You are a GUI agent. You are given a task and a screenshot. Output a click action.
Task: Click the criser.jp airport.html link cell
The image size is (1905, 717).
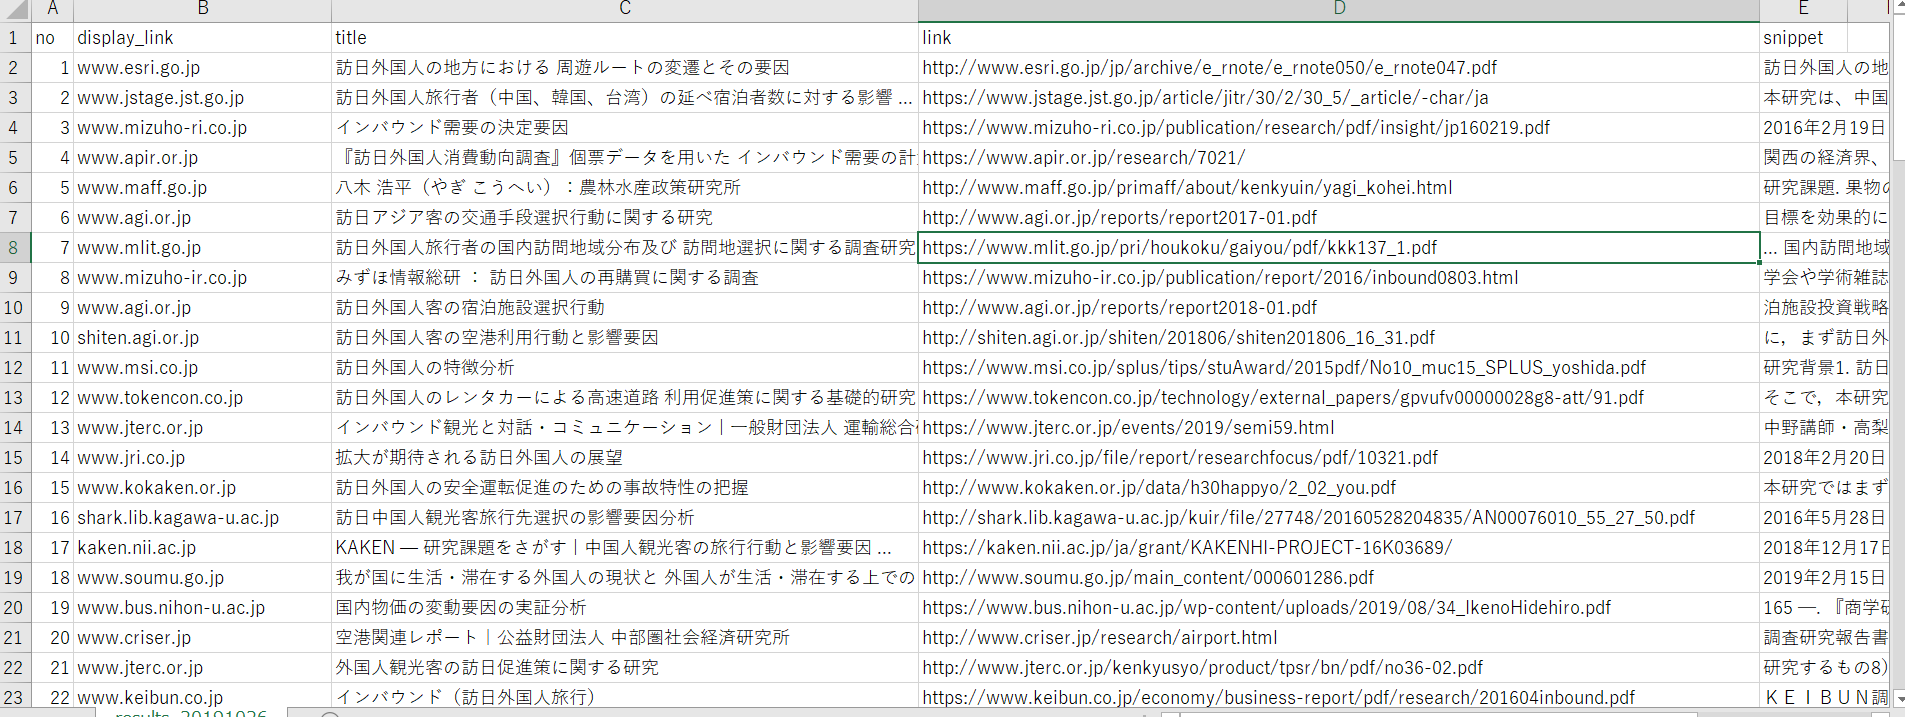point(1339,638)
